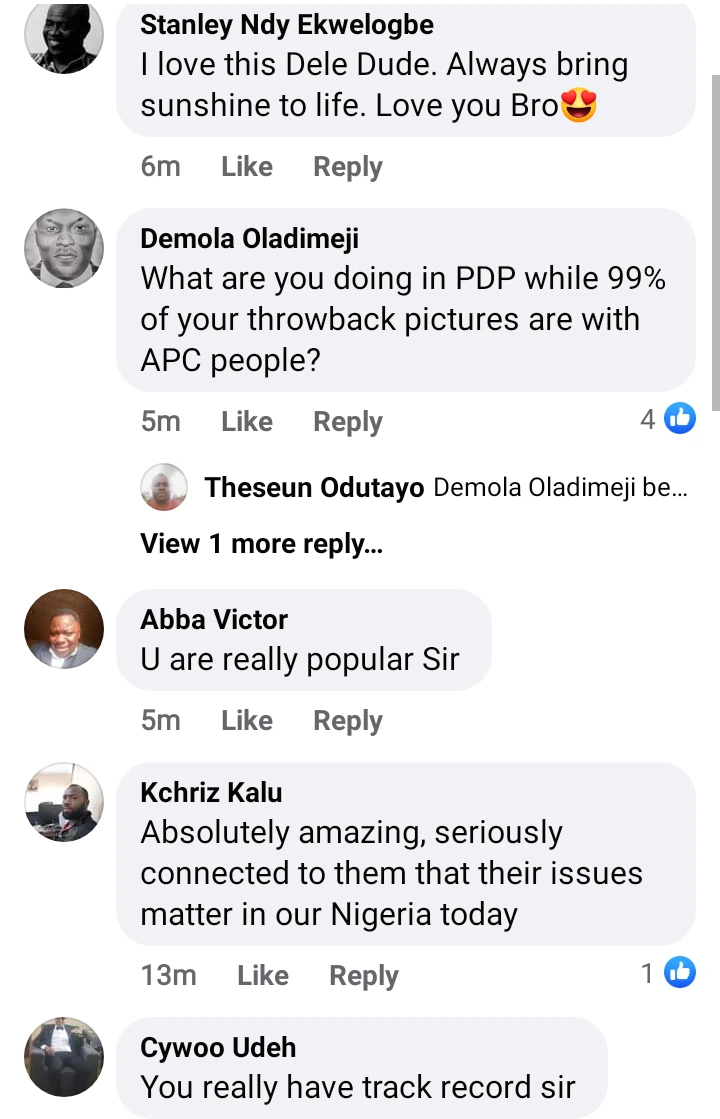Tap Abba Victor's profile photo

tap(64, 629)
